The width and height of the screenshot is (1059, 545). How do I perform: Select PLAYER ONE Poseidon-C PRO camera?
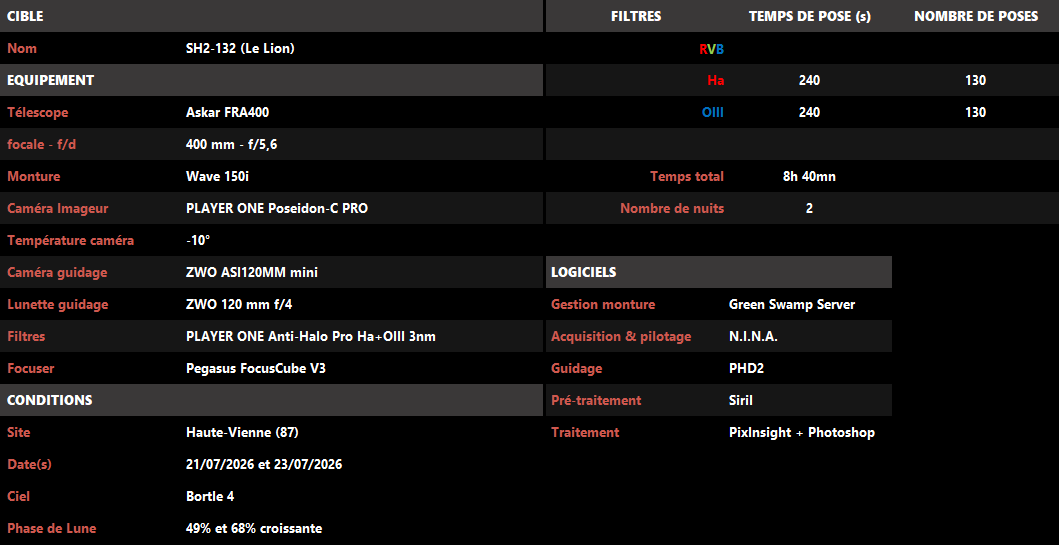(x=277, y=209)
